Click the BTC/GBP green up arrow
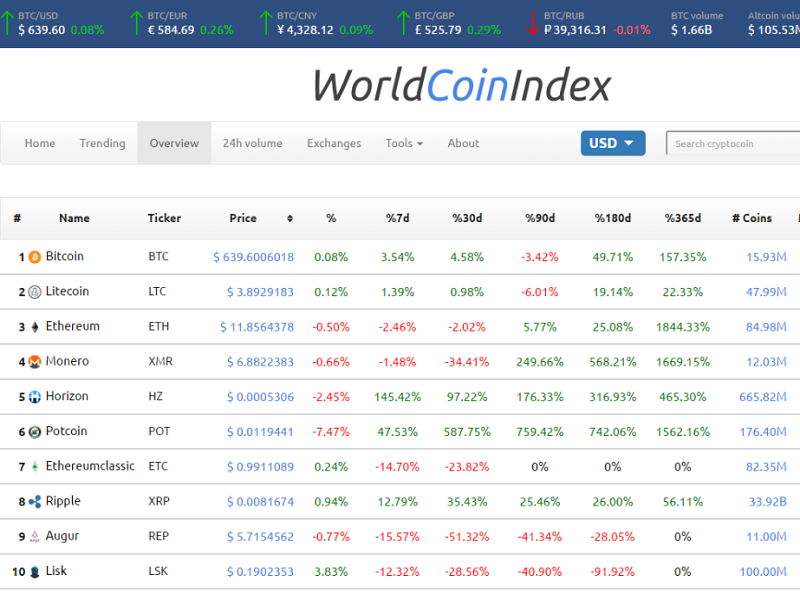The height and width of the screenshot is (600, 800). 404,23
